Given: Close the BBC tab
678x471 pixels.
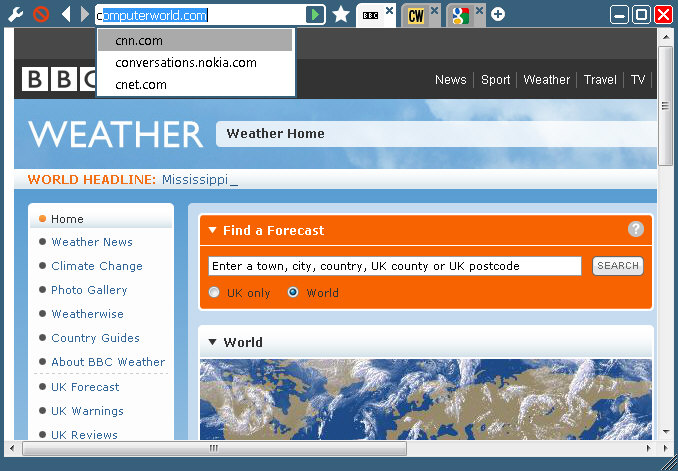Looking at the screenshot, I should [390, 10].
